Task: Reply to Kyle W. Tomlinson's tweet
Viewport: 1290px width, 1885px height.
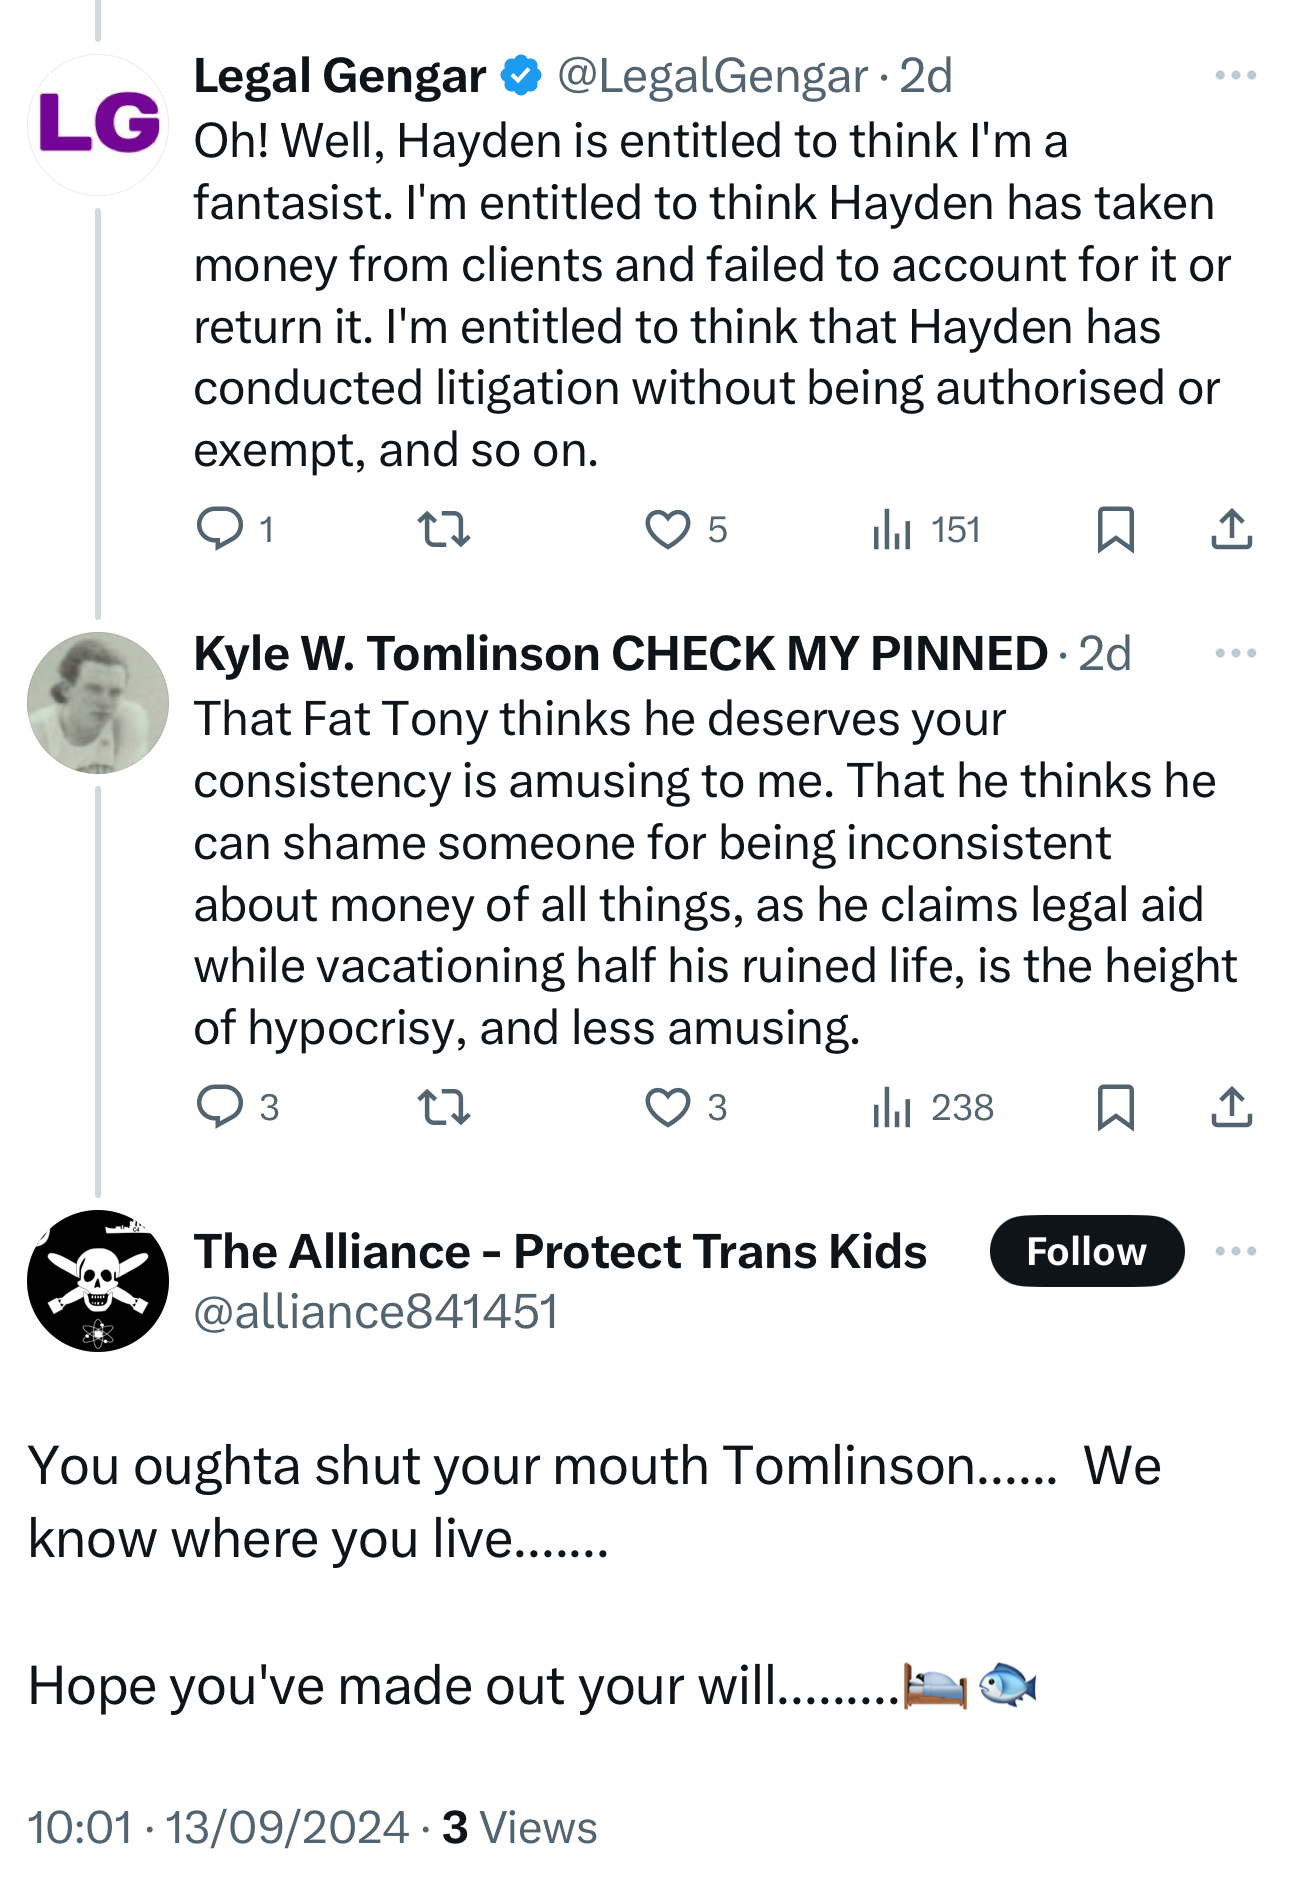Action: [220, 1107]
